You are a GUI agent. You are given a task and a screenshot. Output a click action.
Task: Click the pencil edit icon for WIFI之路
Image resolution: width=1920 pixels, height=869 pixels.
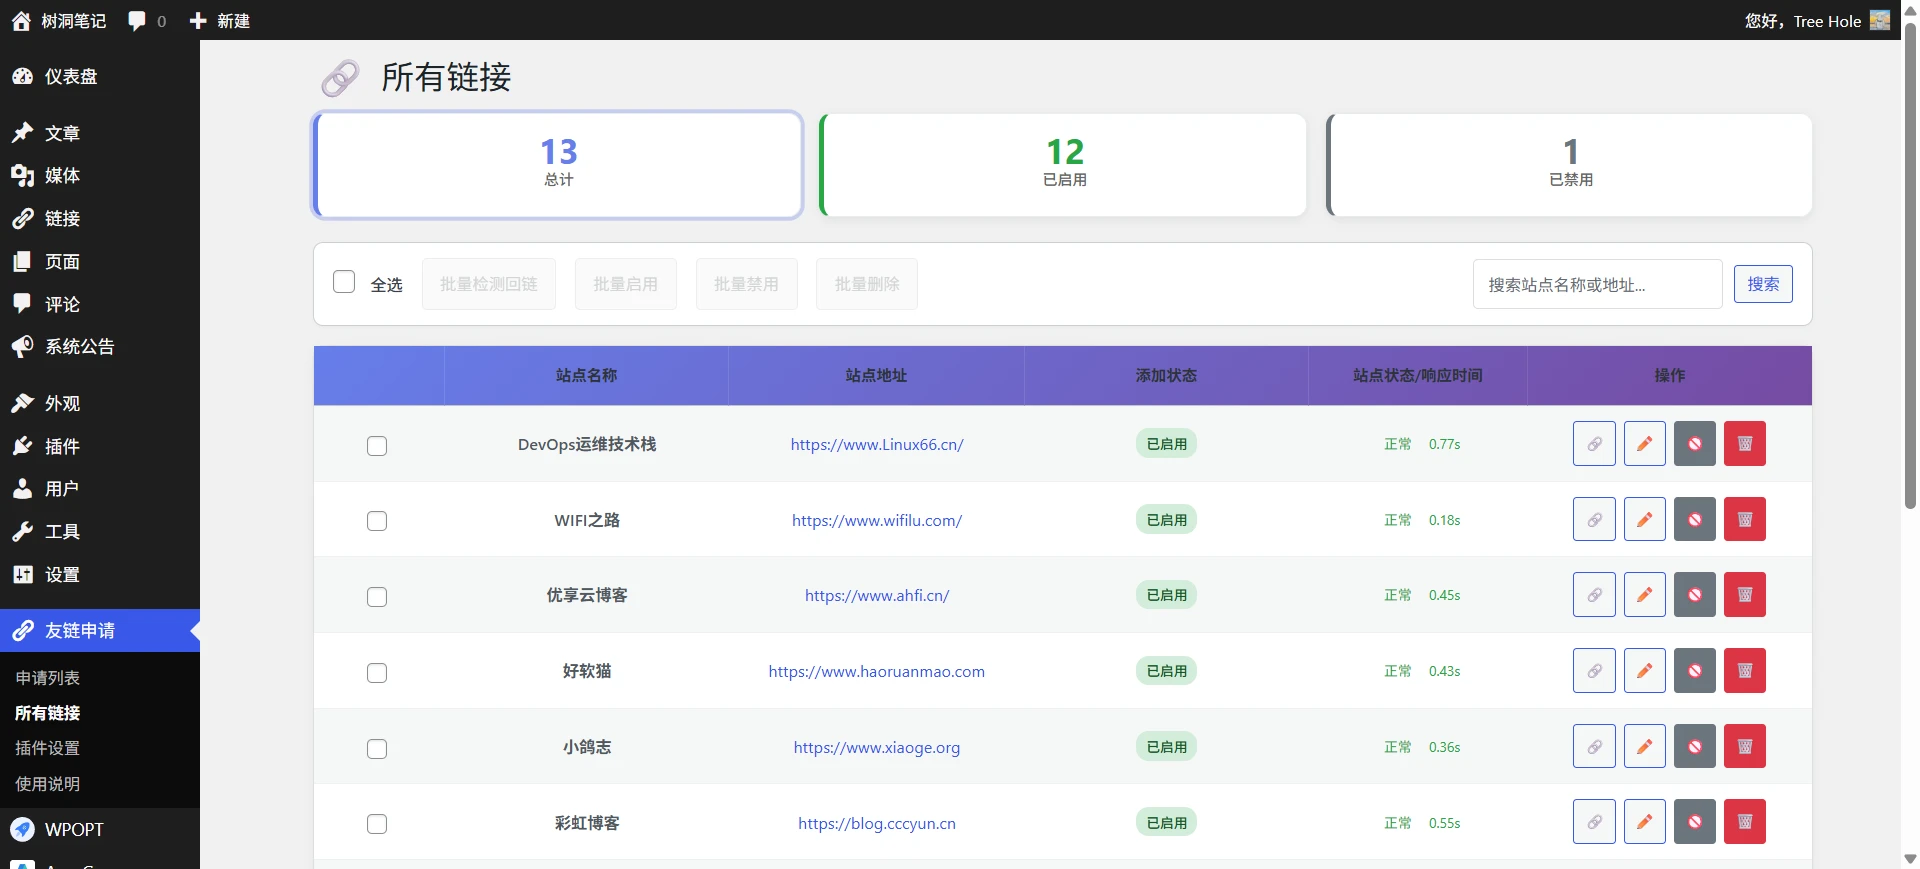click(x=1644, y=520)
